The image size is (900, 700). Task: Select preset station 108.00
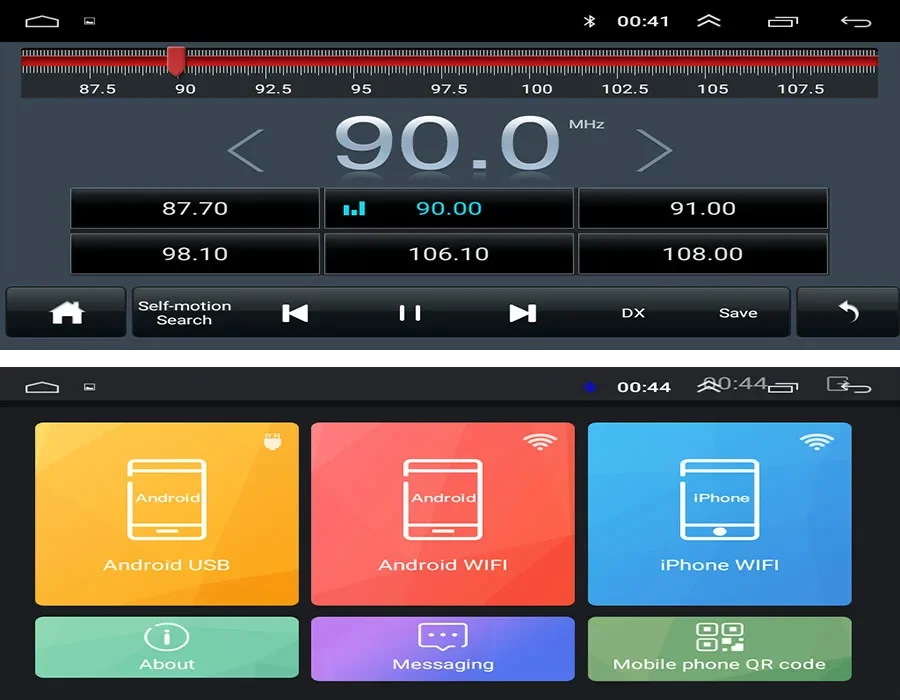coord(703,254)
